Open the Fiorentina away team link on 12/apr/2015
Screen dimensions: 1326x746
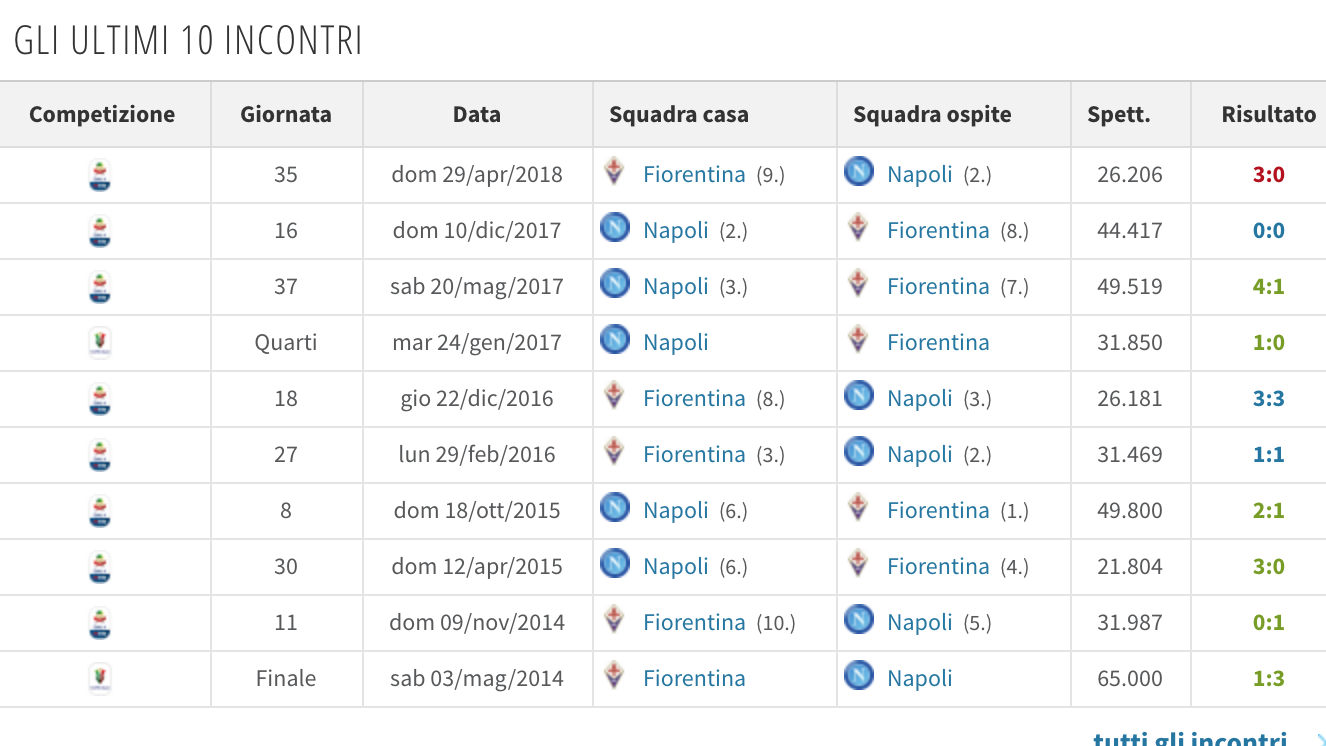[938, 567]
